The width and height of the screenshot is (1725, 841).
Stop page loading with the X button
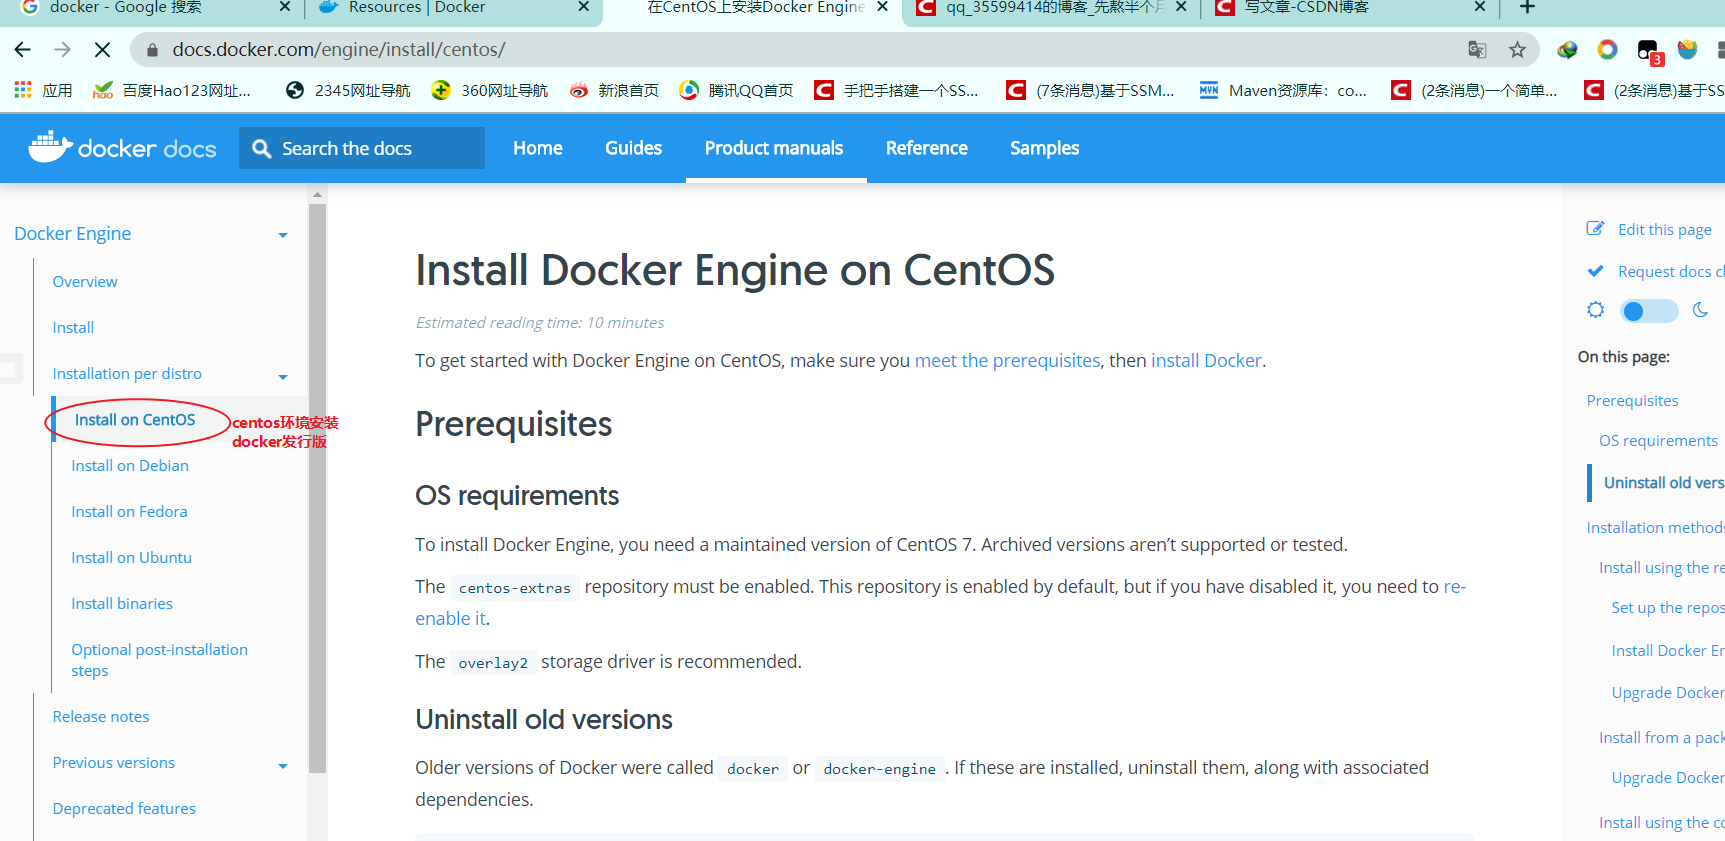click(102, 50)
